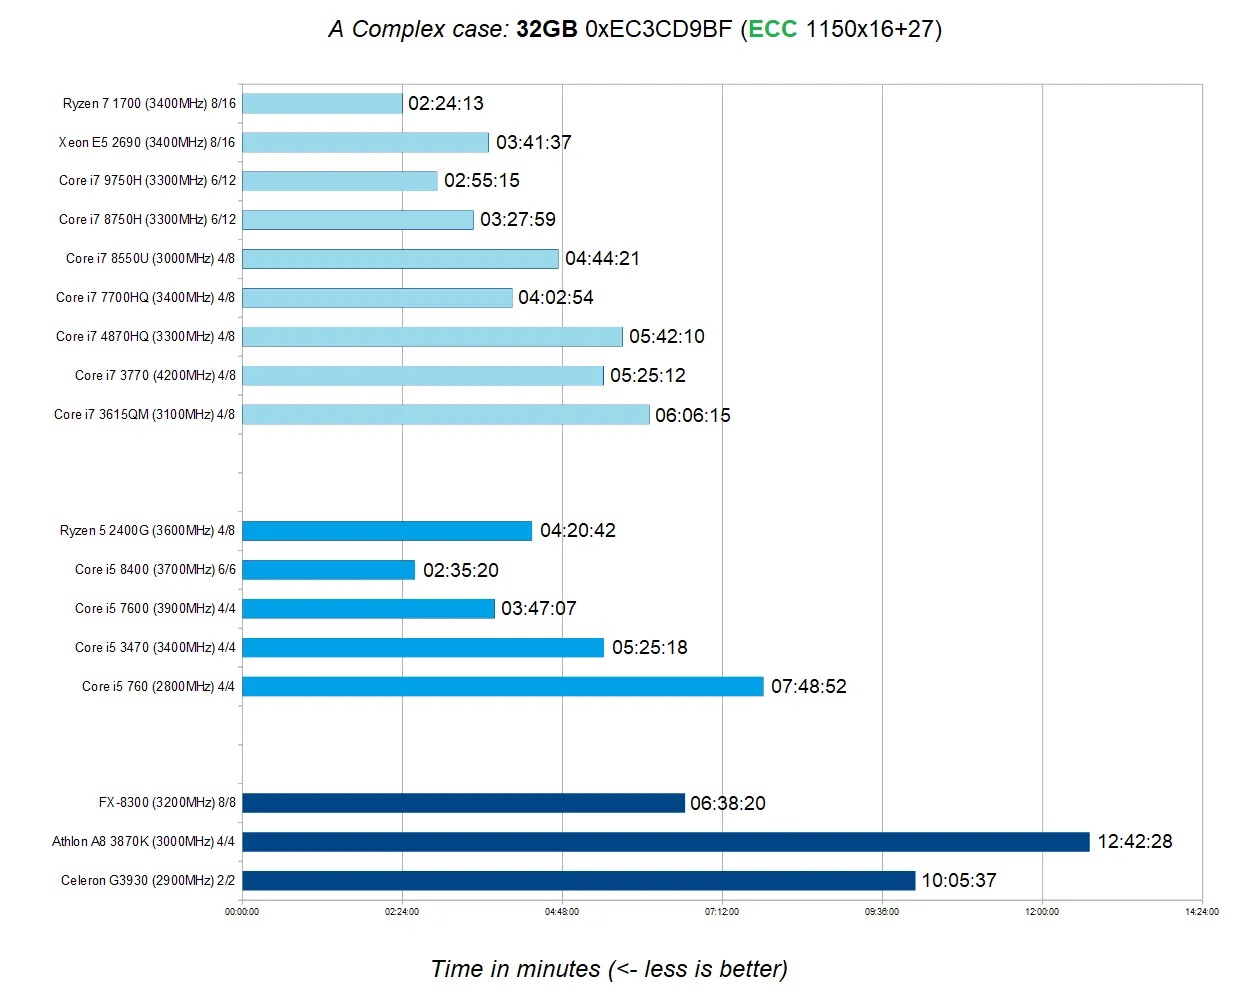Image resolution: width=1250 pixels, height=1000 pixels.
Task: Select label 'Core i5 3470 (3400MHz) 4/4'
Action: pyautogui.click(x=155, y=648)
